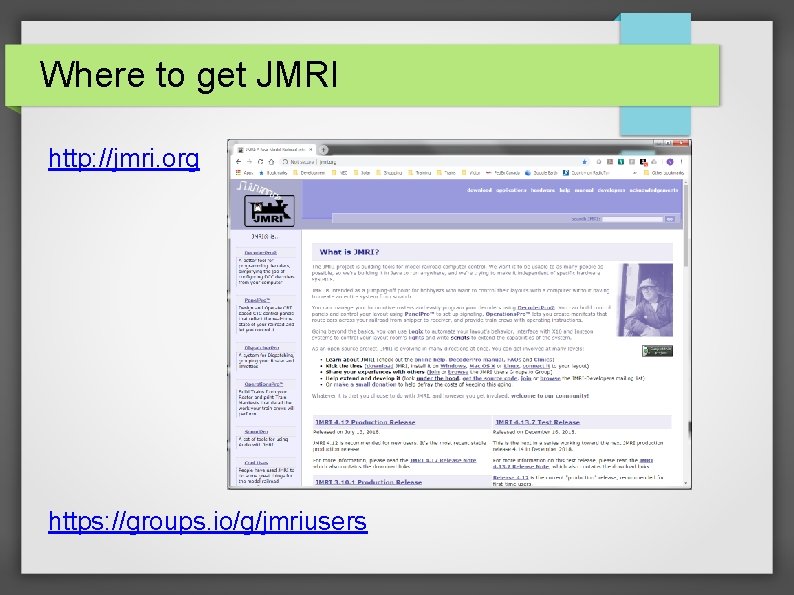
Task: Open the Other bookmarks folder
Action: click(664, 173)
